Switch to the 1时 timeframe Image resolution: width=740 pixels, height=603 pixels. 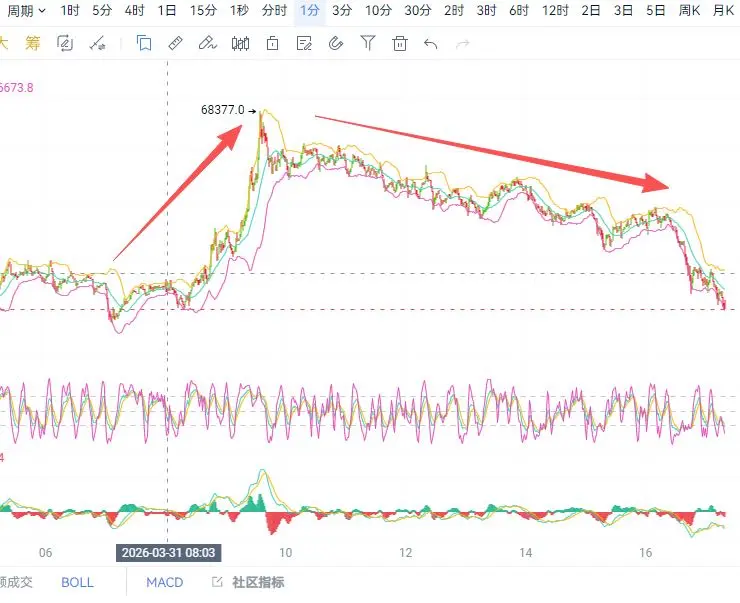click(69, 10)
